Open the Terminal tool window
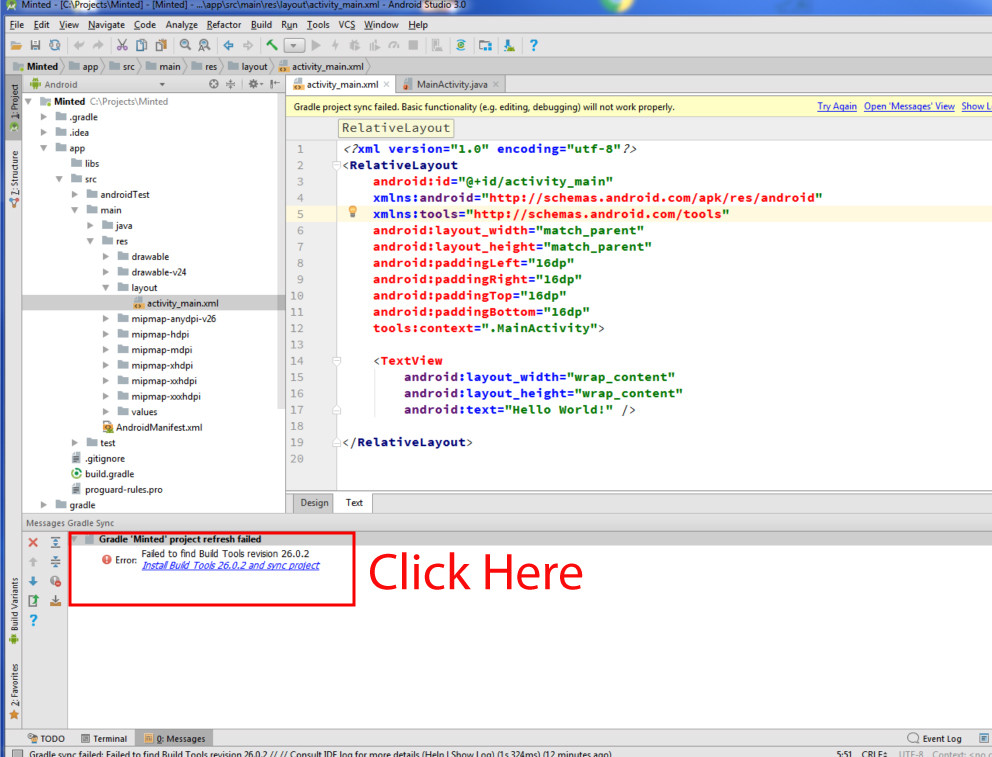 click(104, 739)
